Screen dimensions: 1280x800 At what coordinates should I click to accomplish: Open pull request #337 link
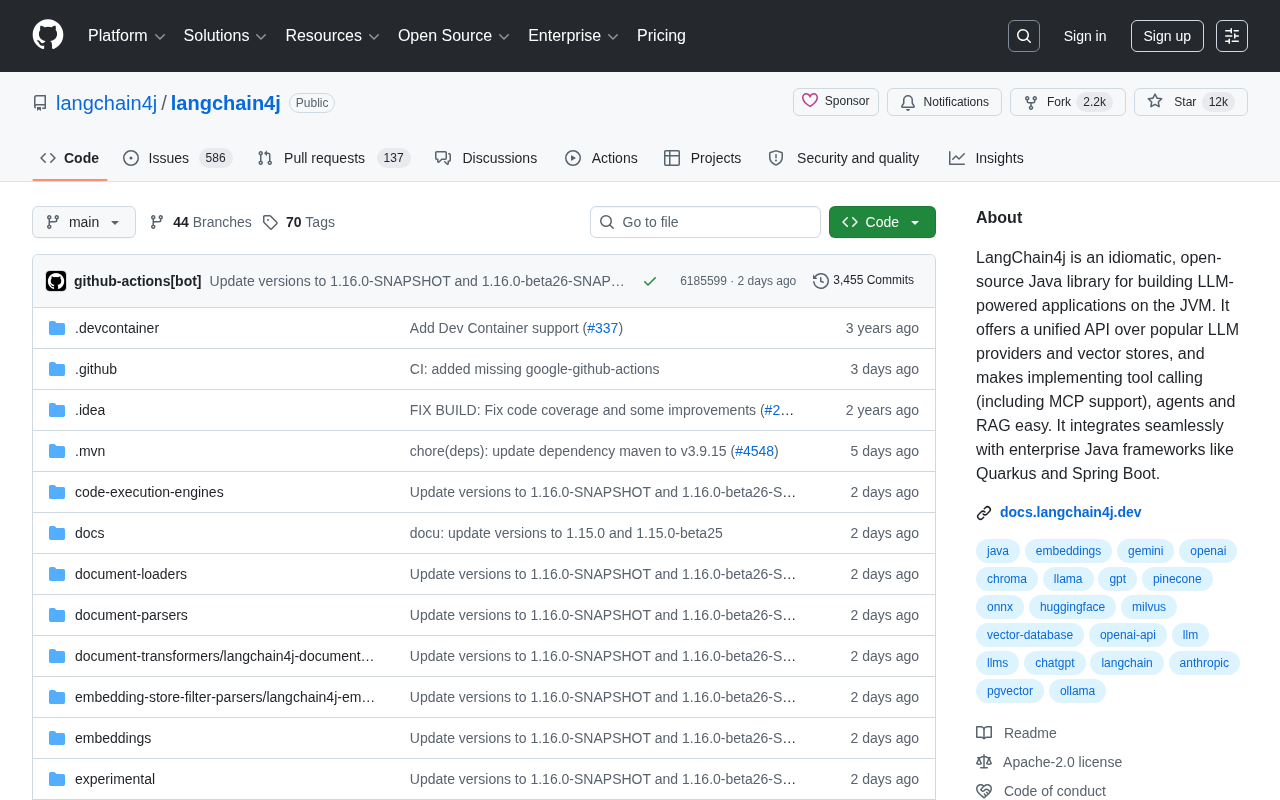click(x=603, y=328)
